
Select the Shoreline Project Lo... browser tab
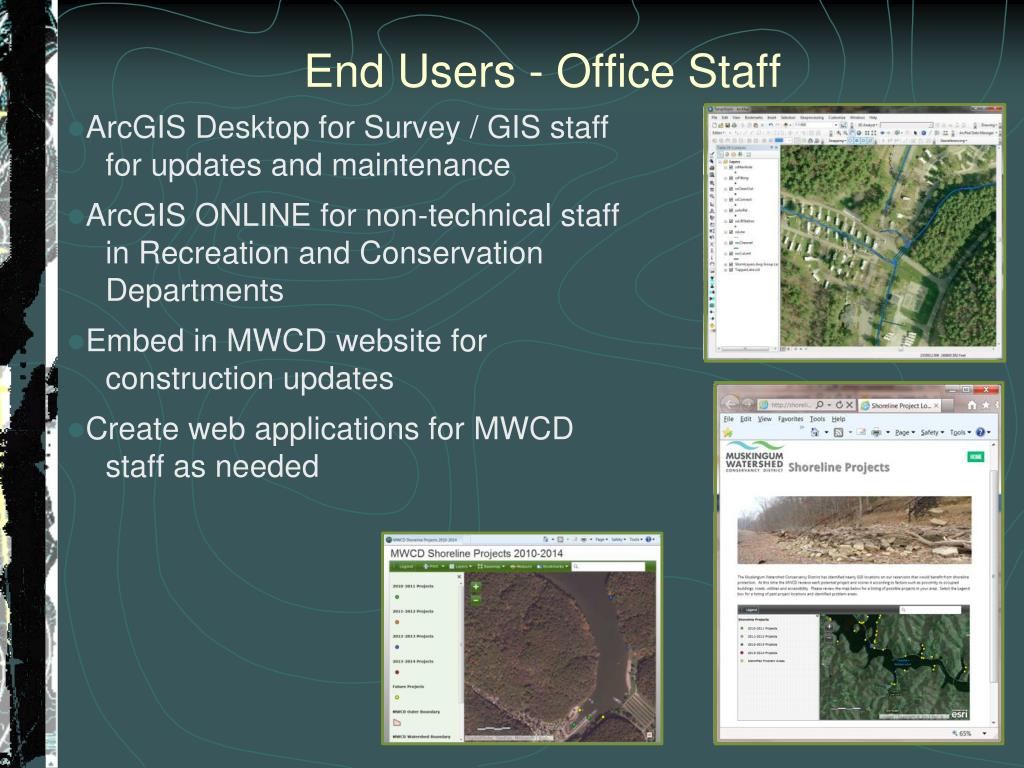pyautogui.click(x=900, y=406)
